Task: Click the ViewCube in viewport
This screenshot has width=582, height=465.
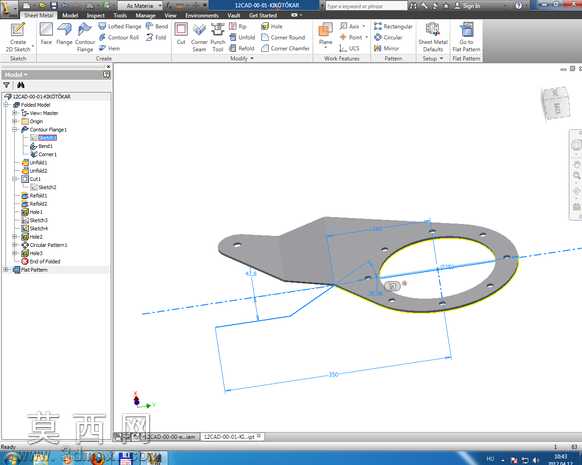Action: (x=555, y=104)
